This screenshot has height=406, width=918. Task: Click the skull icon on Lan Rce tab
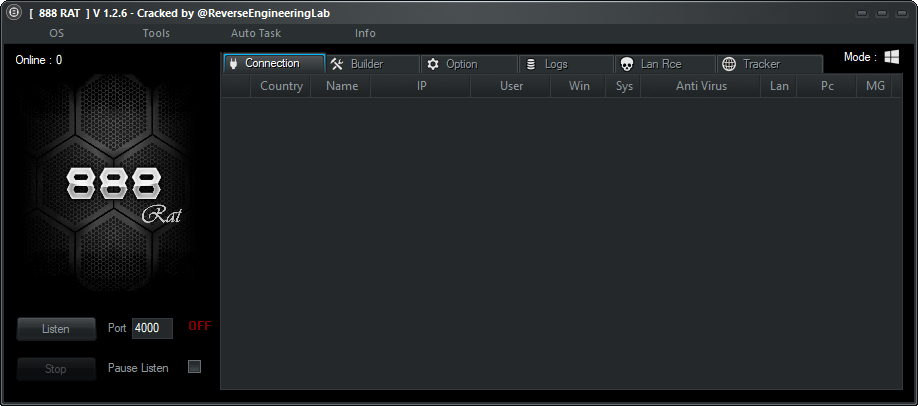point(626,64)
